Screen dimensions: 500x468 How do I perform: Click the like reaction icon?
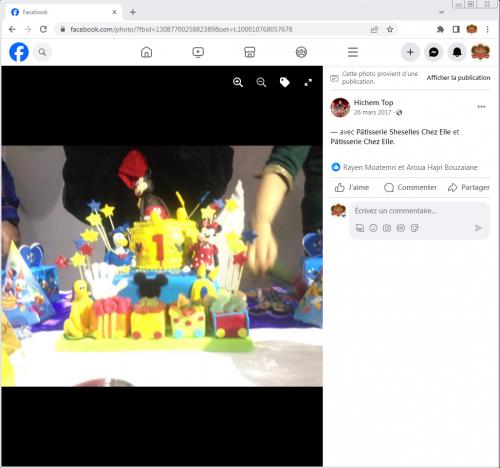click(x=336, y=167)
